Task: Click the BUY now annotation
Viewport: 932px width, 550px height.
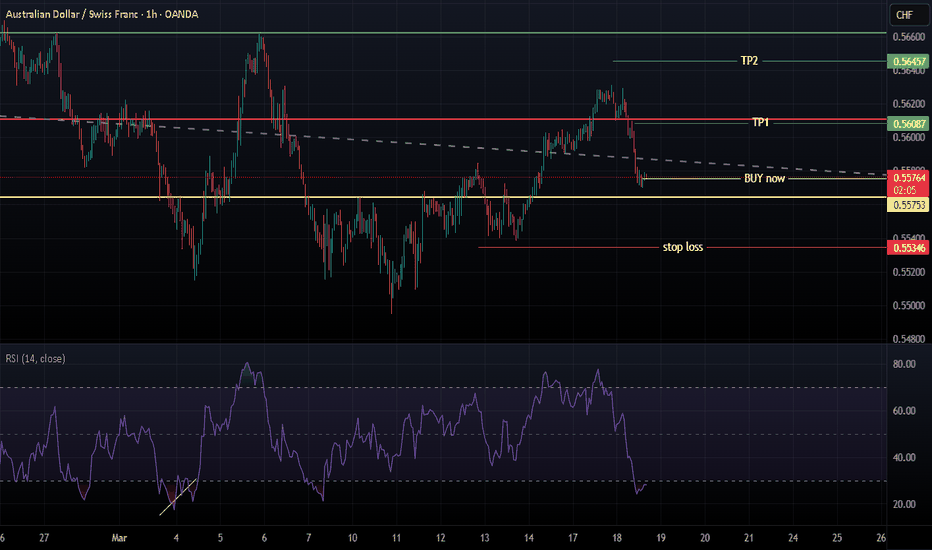Action: (764, 178)
